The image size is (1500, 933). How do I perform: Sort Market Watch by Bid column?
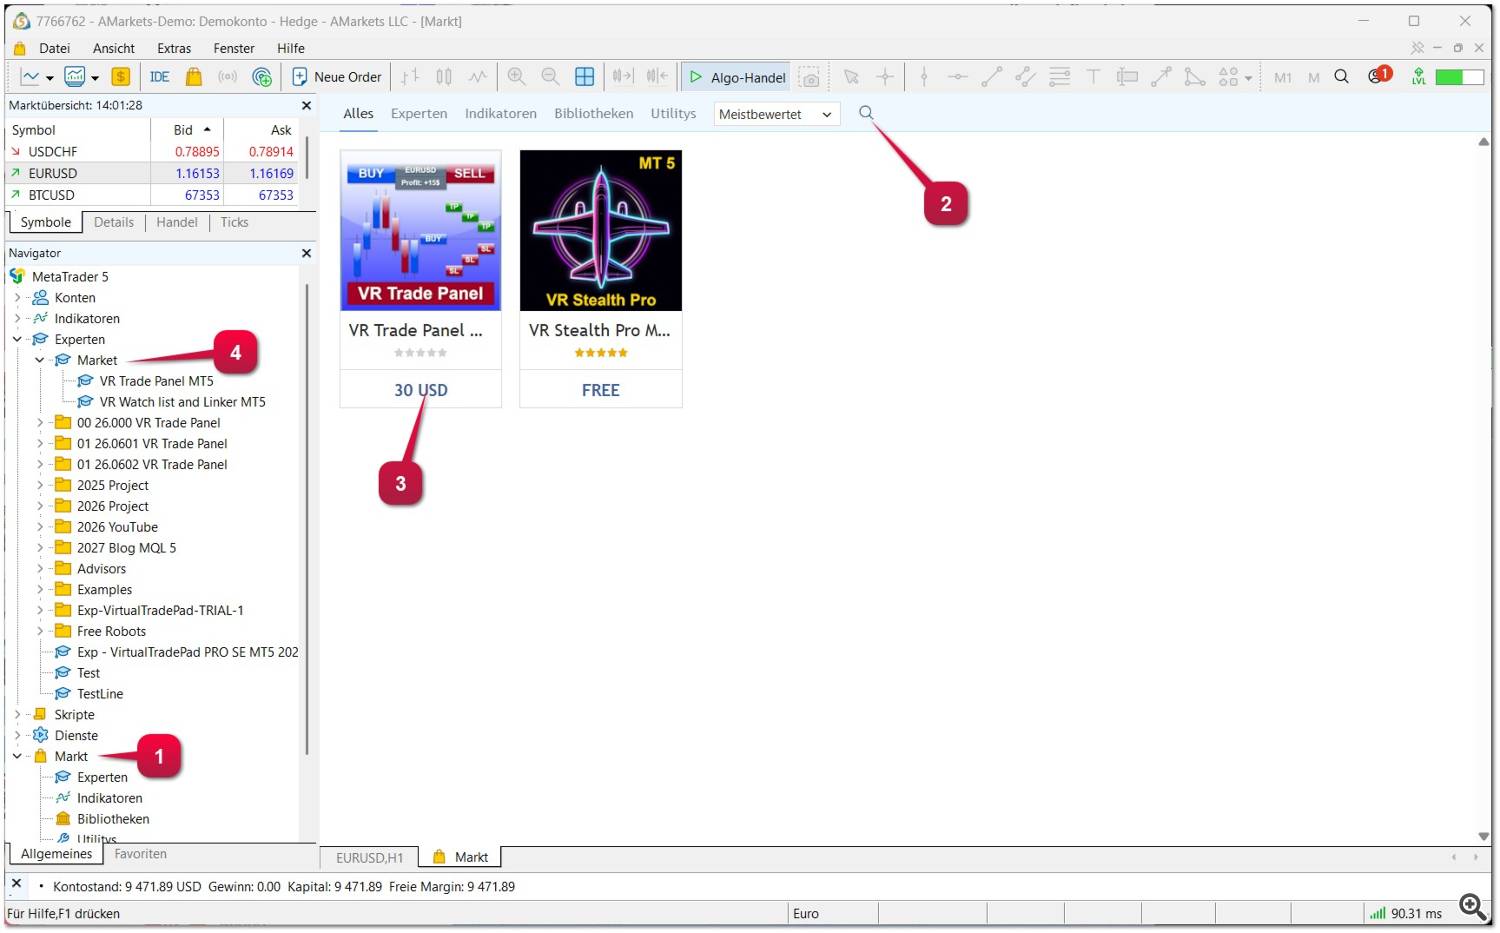tap(187, 130)
